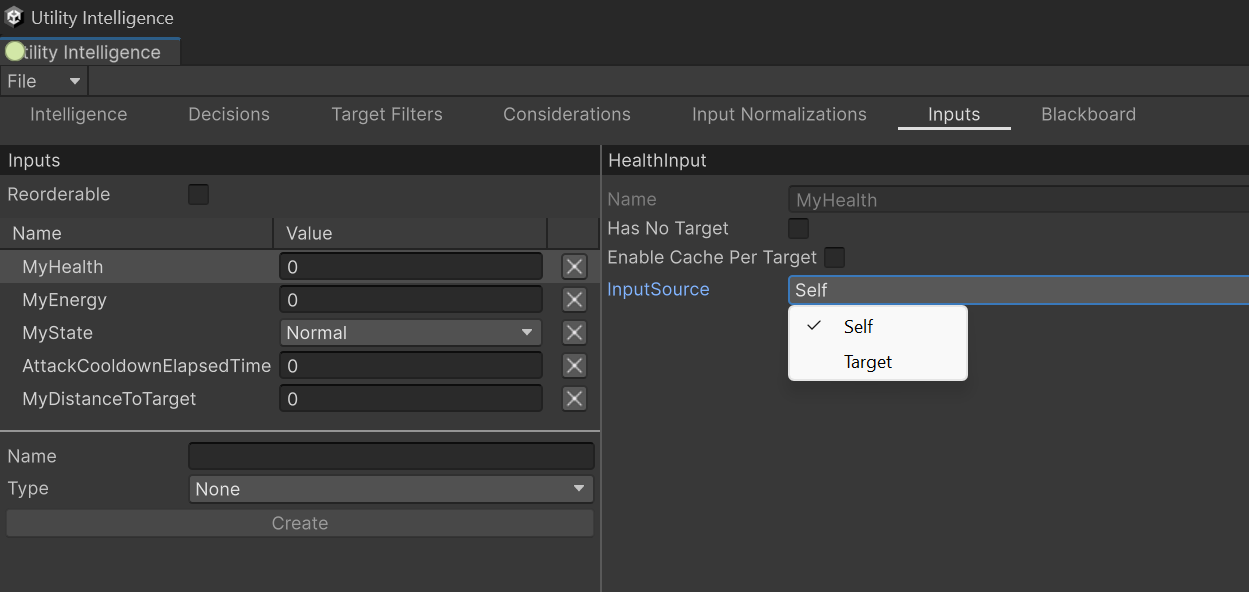Select the AttackCooldownElapsedTime row name
The width and height of the screenshot is (1249, 592).
pyautogui.click(x=146, y=366)
